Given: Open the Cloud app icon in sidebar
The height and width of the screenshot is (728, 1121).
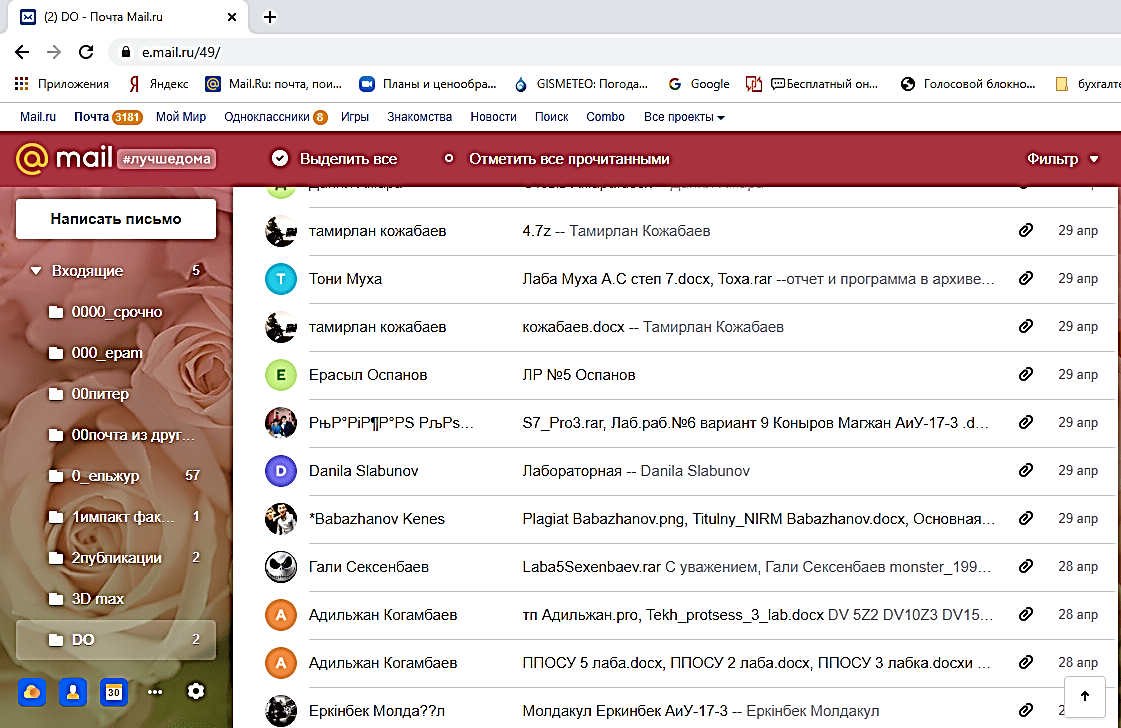Looking at the screenshot, I should [32, 692].
